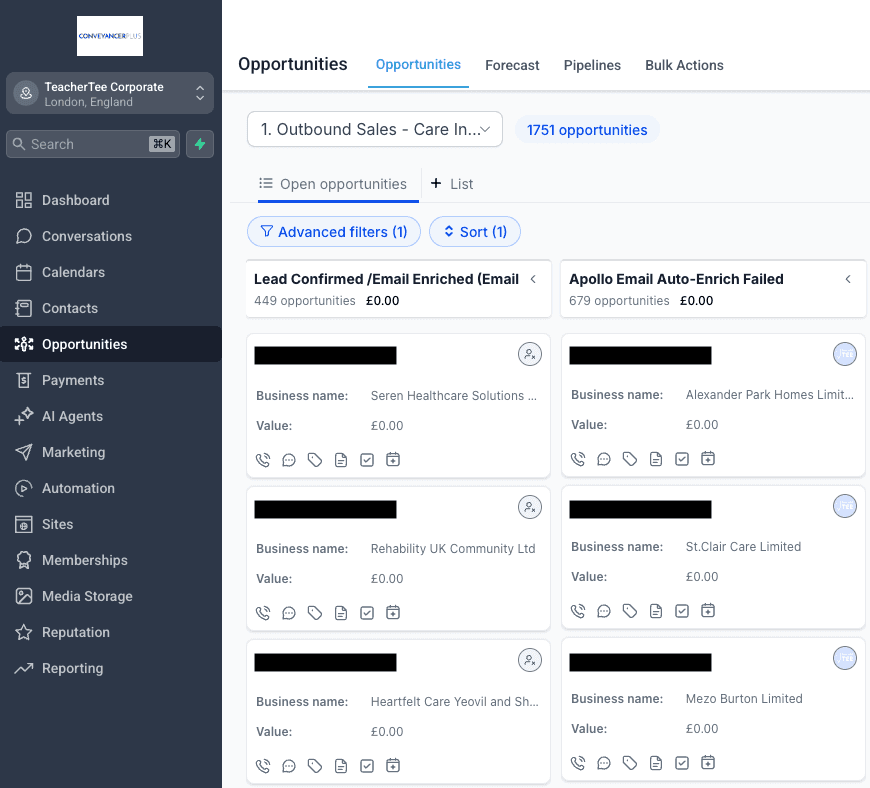Switch to the Bulk Actions tab
Viewport: 870px width, 788px height.
point(684,65)
